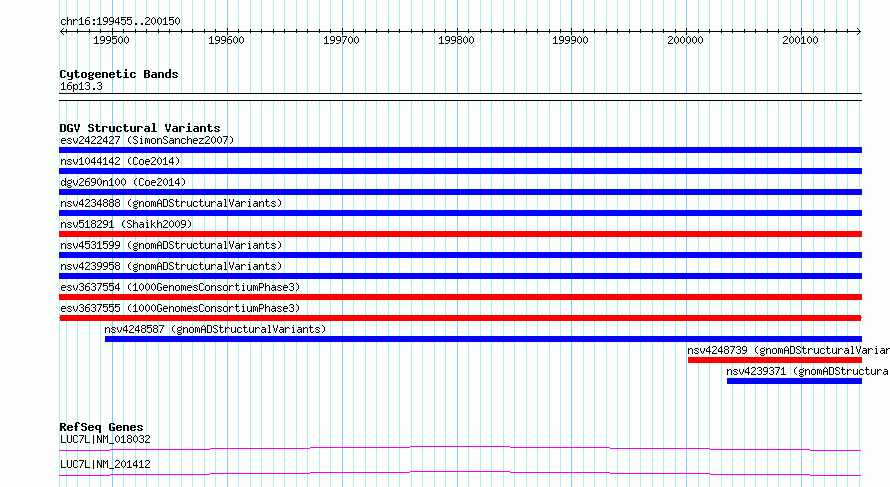Select the red bar under esv3637555
Viewport: 890px width, 487px height.
tap(460, 318)
